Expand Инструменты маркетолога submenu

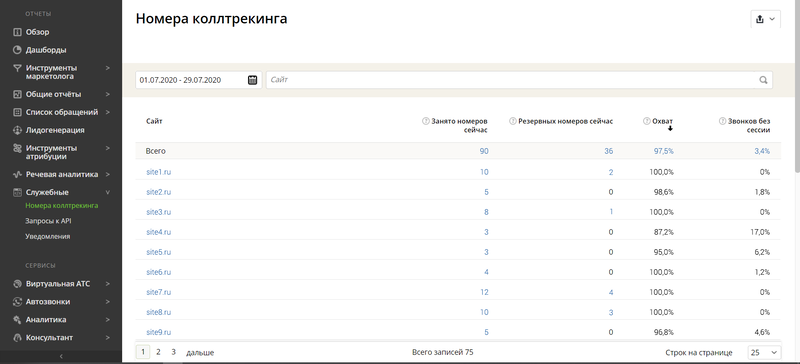coord(108,68)
